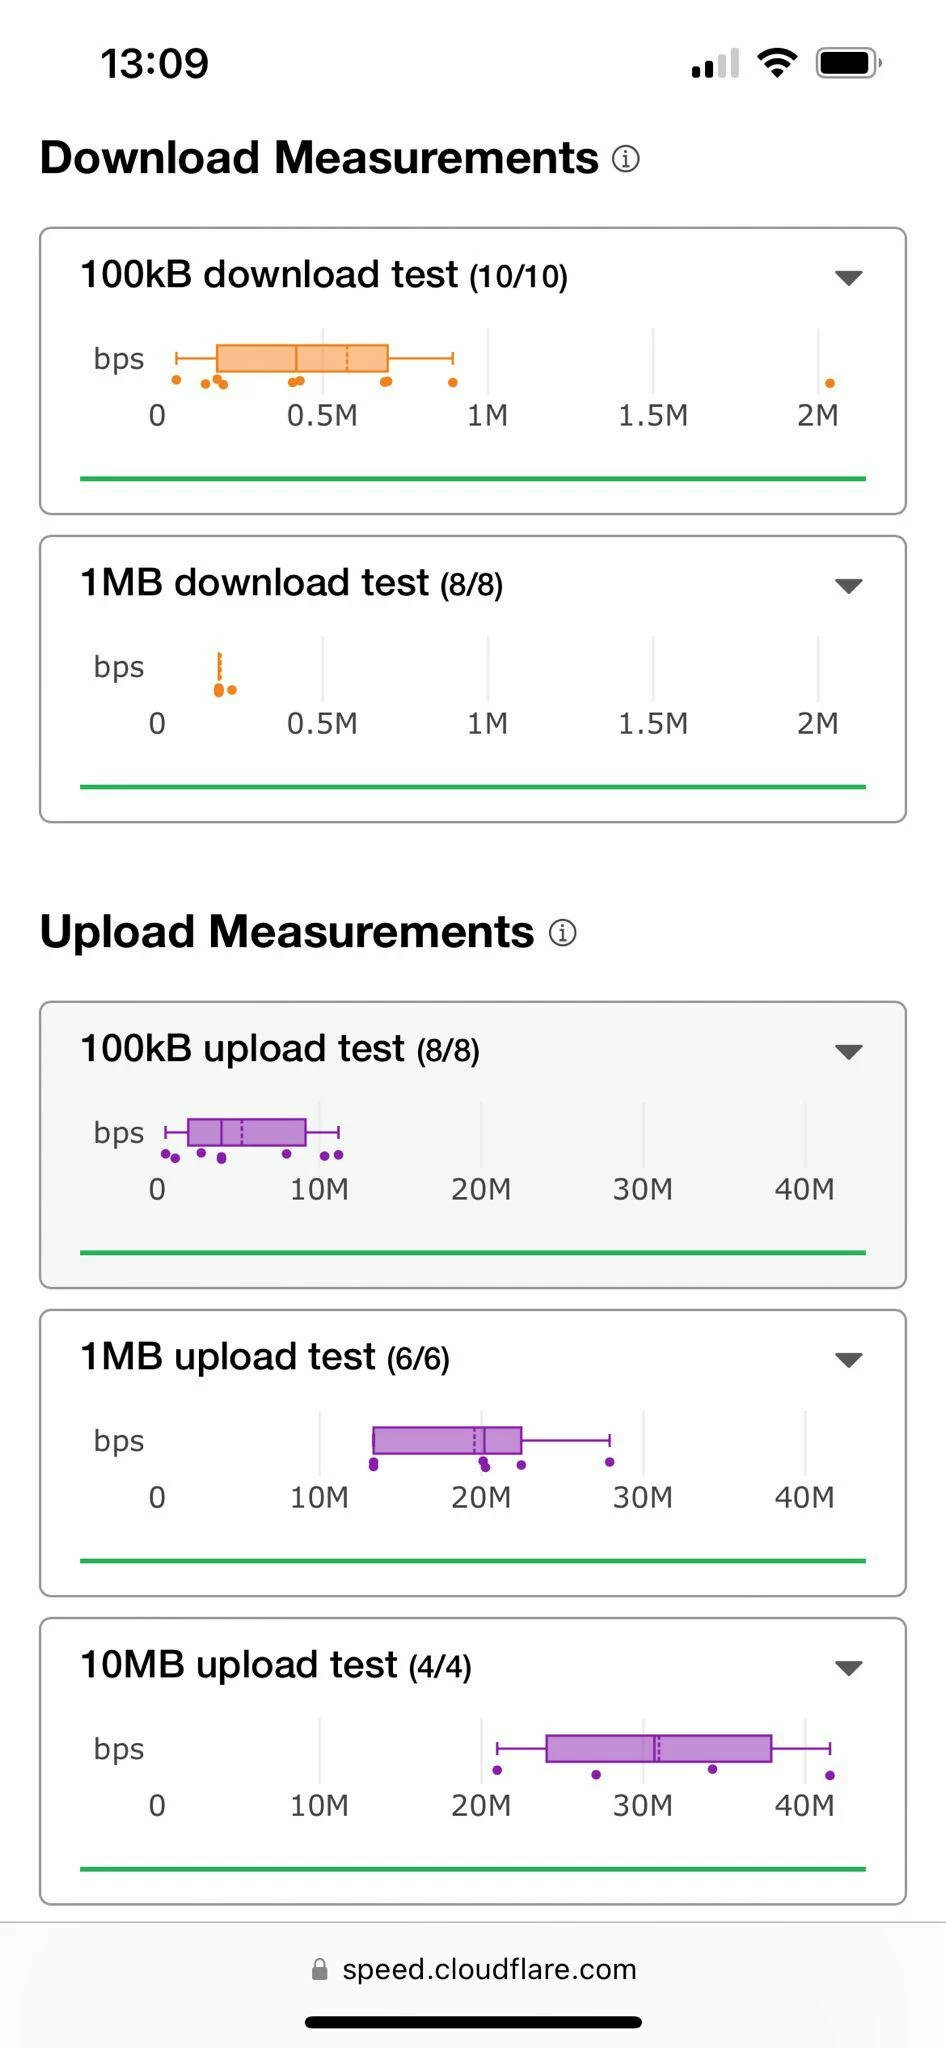Click info icon beside Download Measurements

click(x=626, y=159)
